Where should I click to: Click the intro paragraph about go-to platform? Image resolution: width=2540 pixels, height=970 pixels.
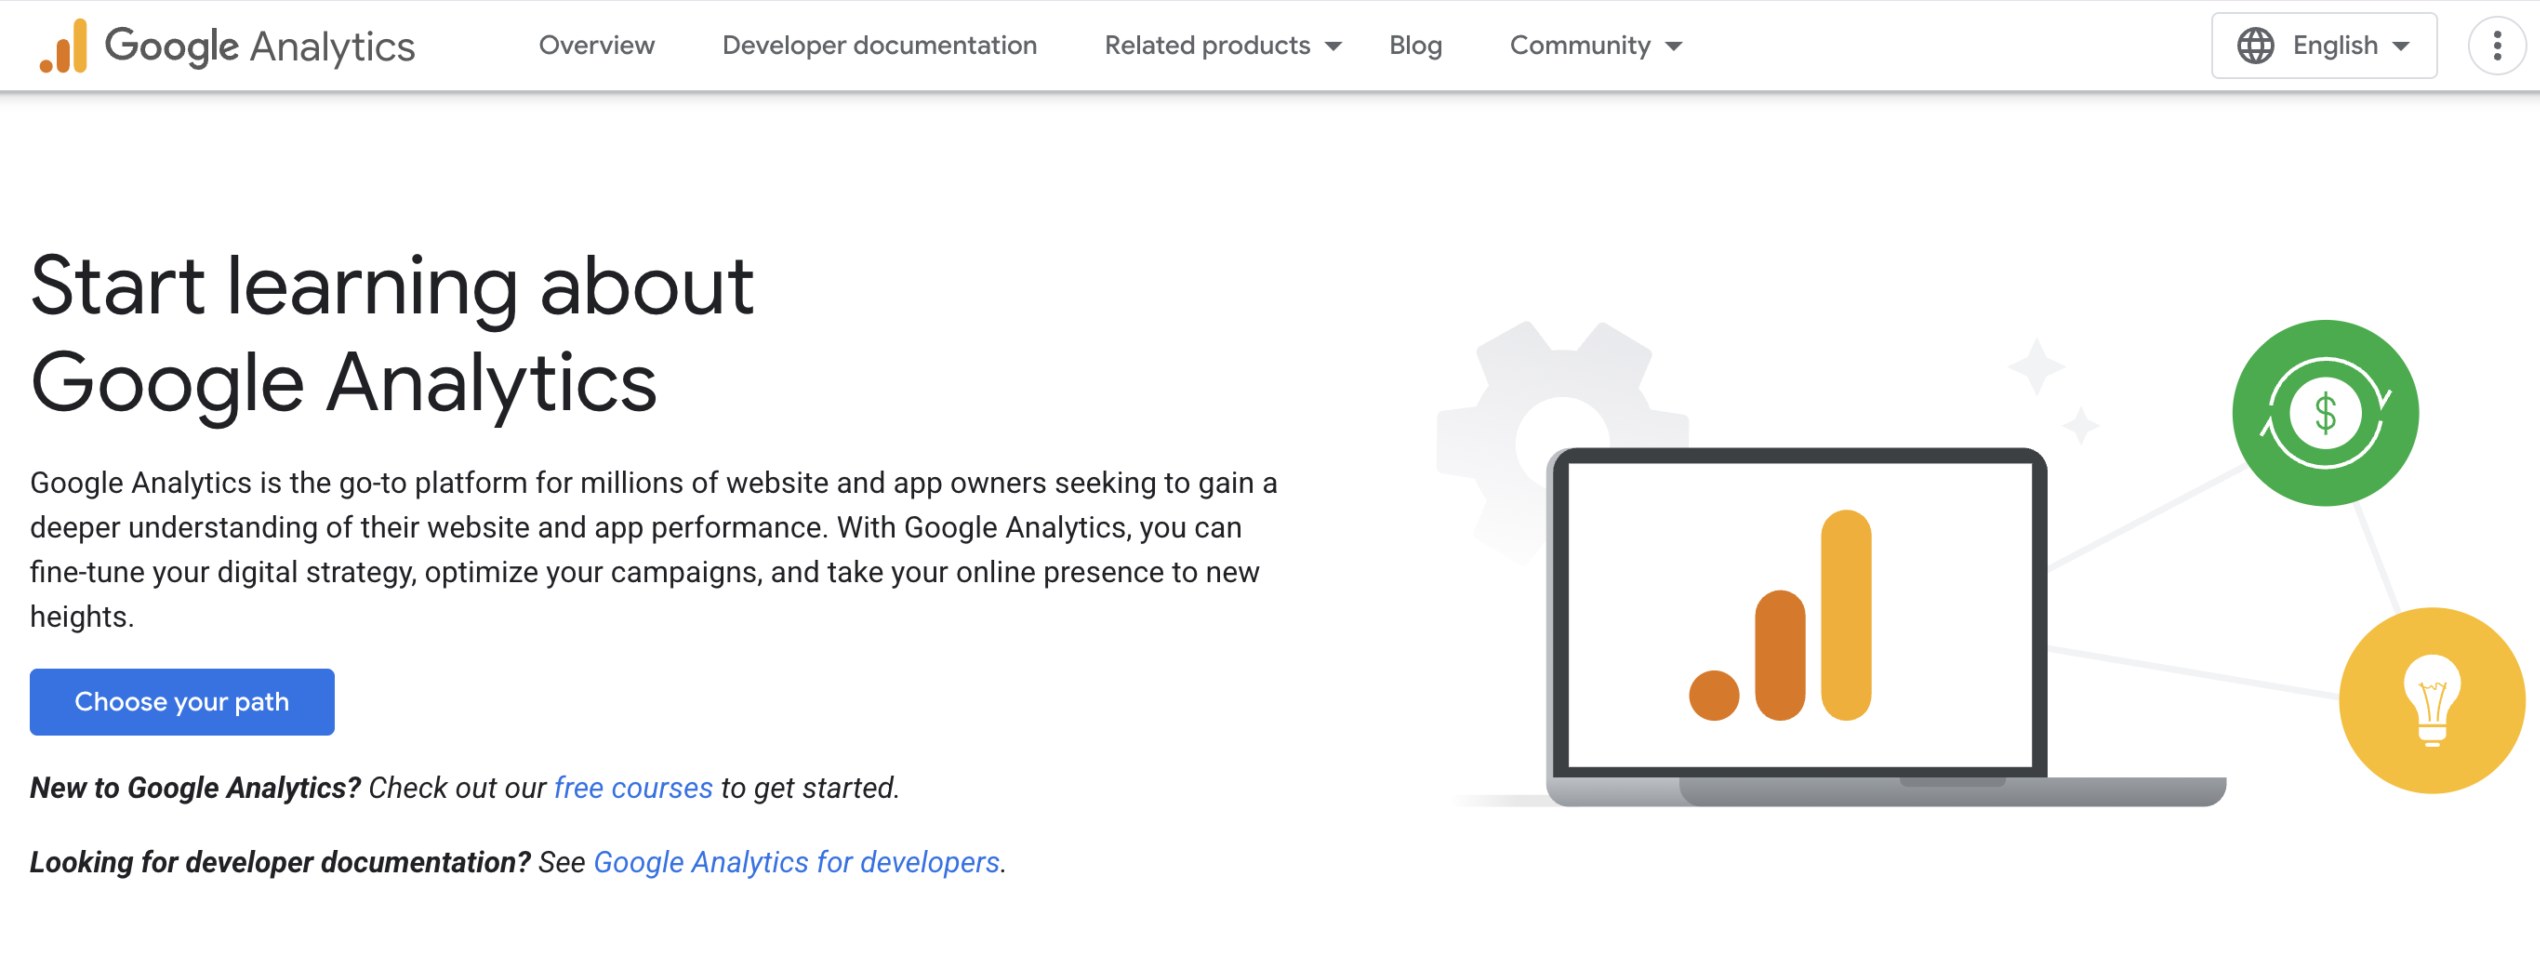(x=654, y=549)
